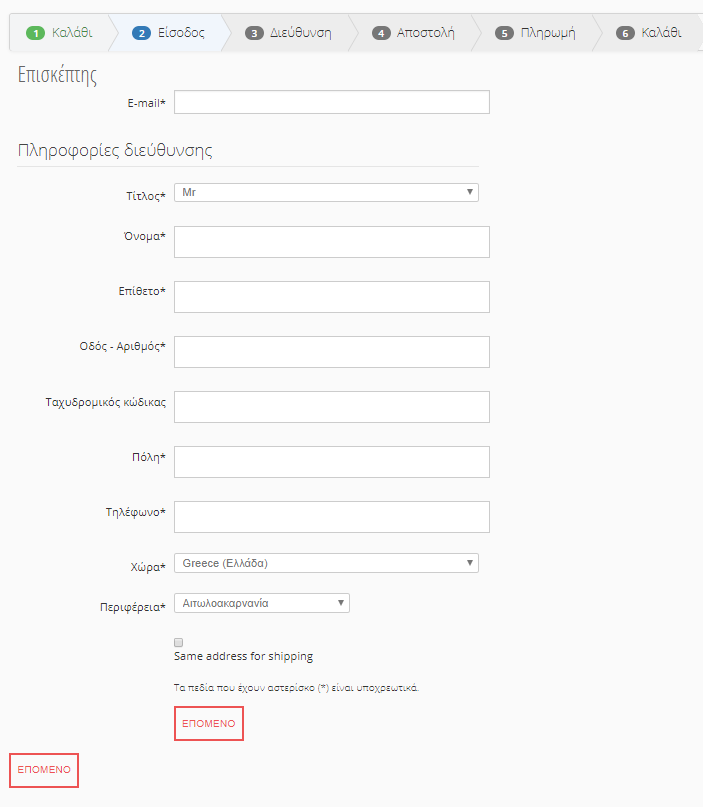
Task: Open the Τίτλος dropdown showing Mr
Action: [326, 192]
